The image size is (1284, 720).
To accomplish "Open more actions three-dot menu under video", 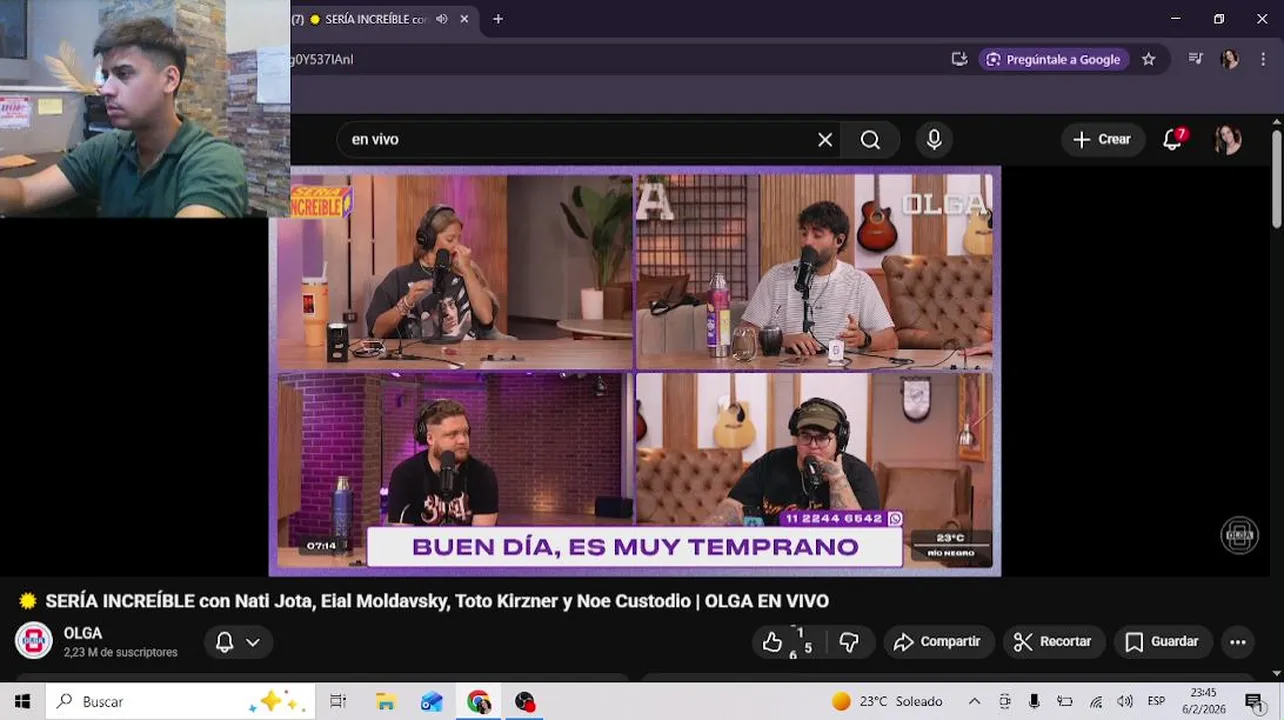I will pyautogui.click(x=1238, y=642).
